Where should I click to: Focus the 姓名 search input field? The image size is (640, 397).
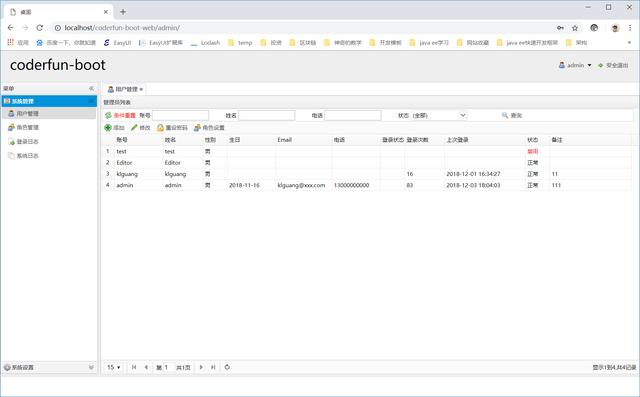(x=267, y=115)
